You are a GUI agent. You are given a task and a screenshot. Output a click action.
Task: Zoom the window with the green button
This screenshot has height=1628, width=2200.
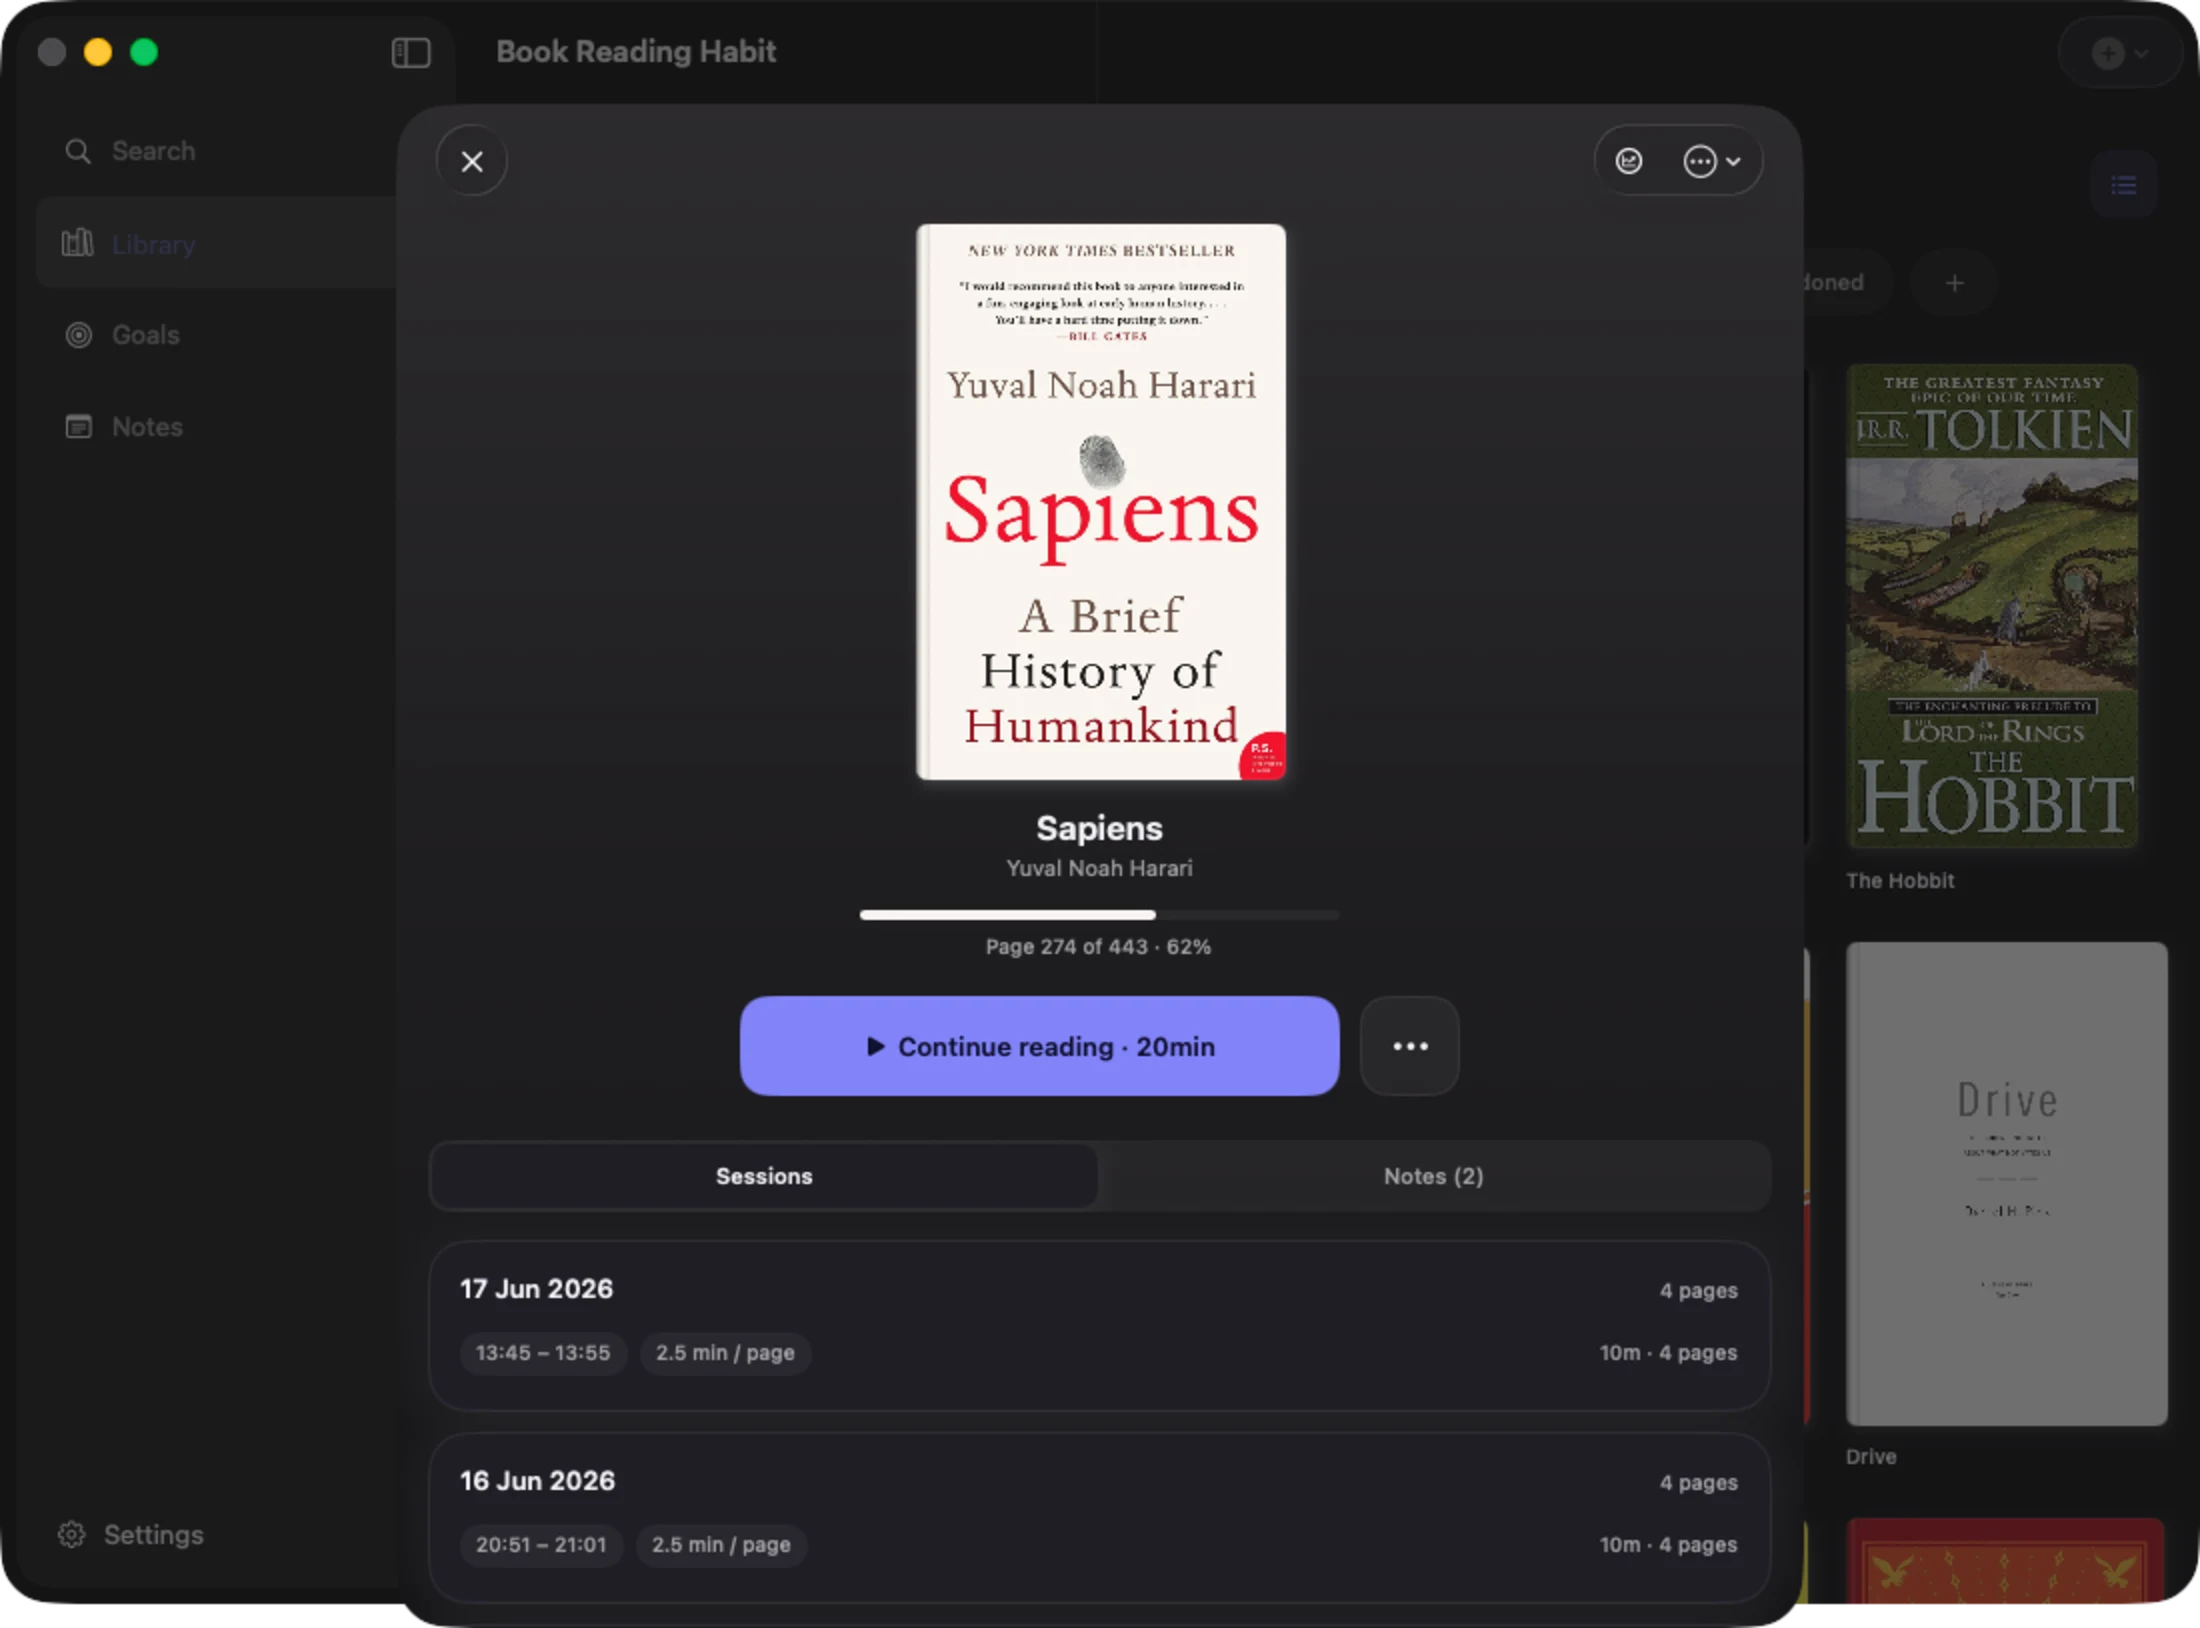[x=144, y=52]
